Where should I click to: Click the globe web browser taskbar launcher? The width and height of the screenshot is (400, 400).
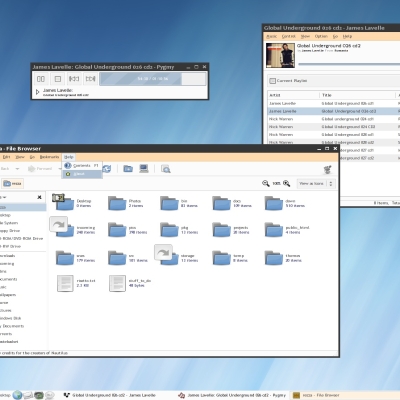[x=17, y=395]
